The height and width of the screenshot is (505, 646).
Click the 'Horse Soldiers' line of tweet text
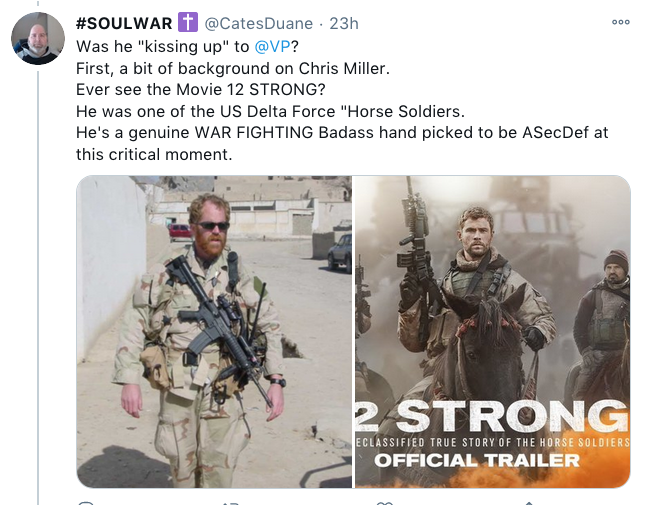[270, 111]
